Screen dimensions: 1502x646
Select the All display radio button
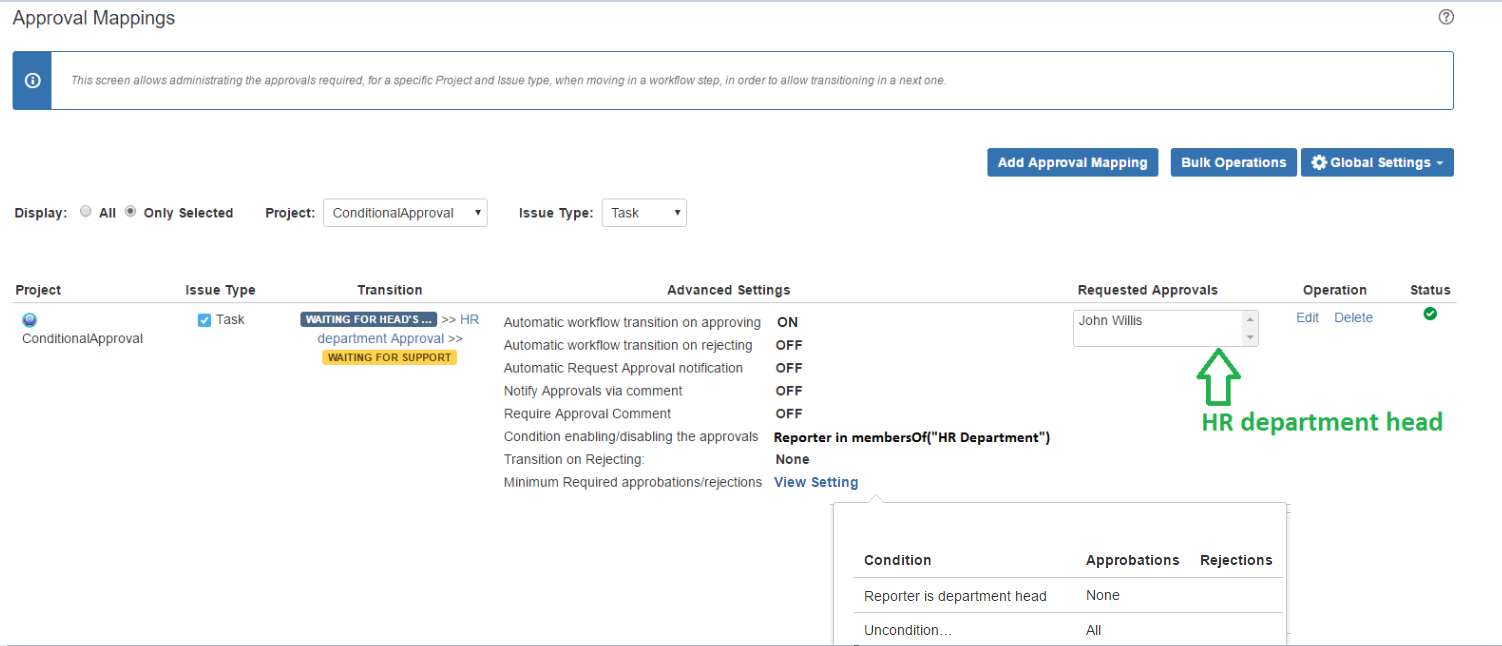[x=86, y=212]
